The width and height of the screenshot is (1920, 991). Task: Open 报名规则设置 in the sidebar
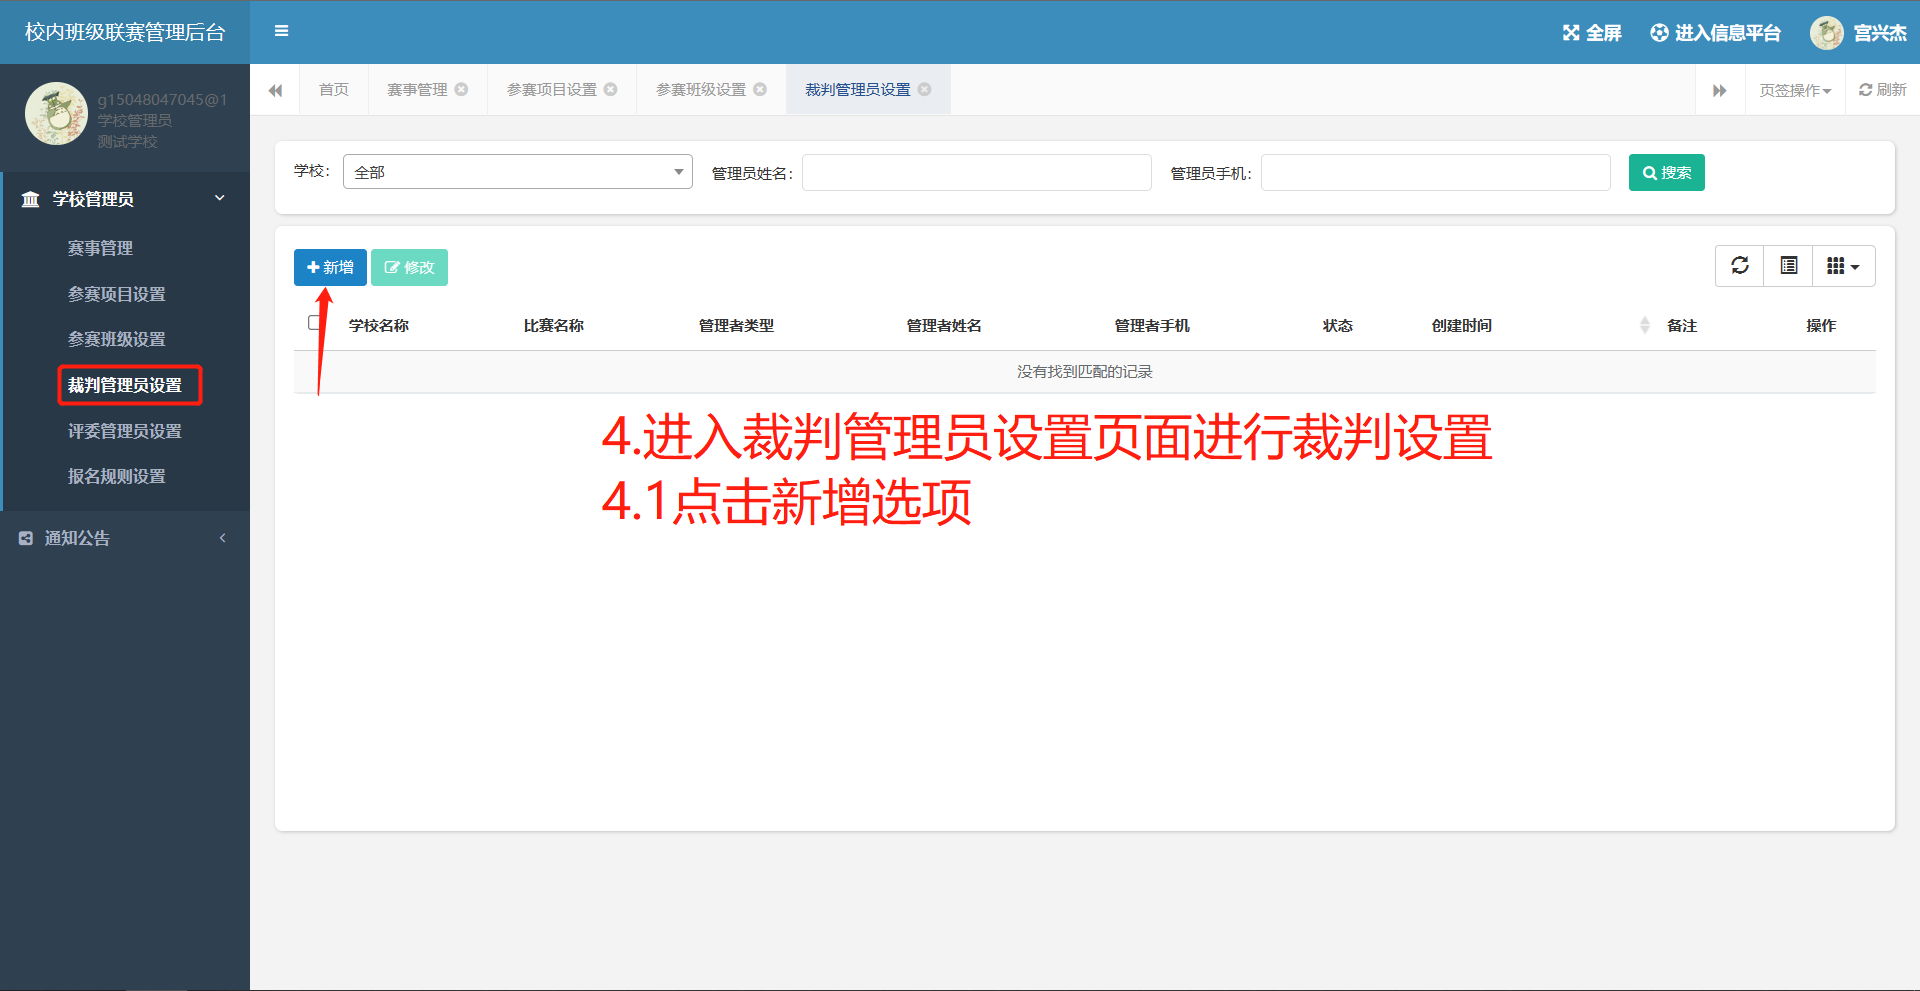117,476
